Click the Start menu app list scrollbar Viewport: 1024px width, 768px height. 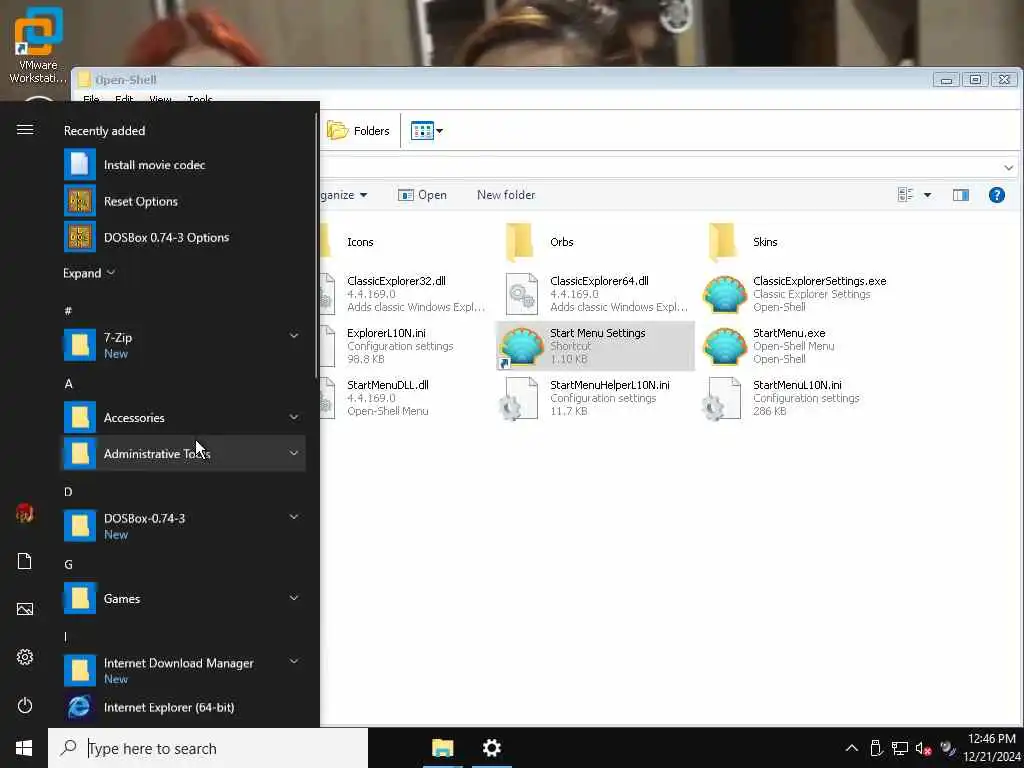[x=316, y=246]
